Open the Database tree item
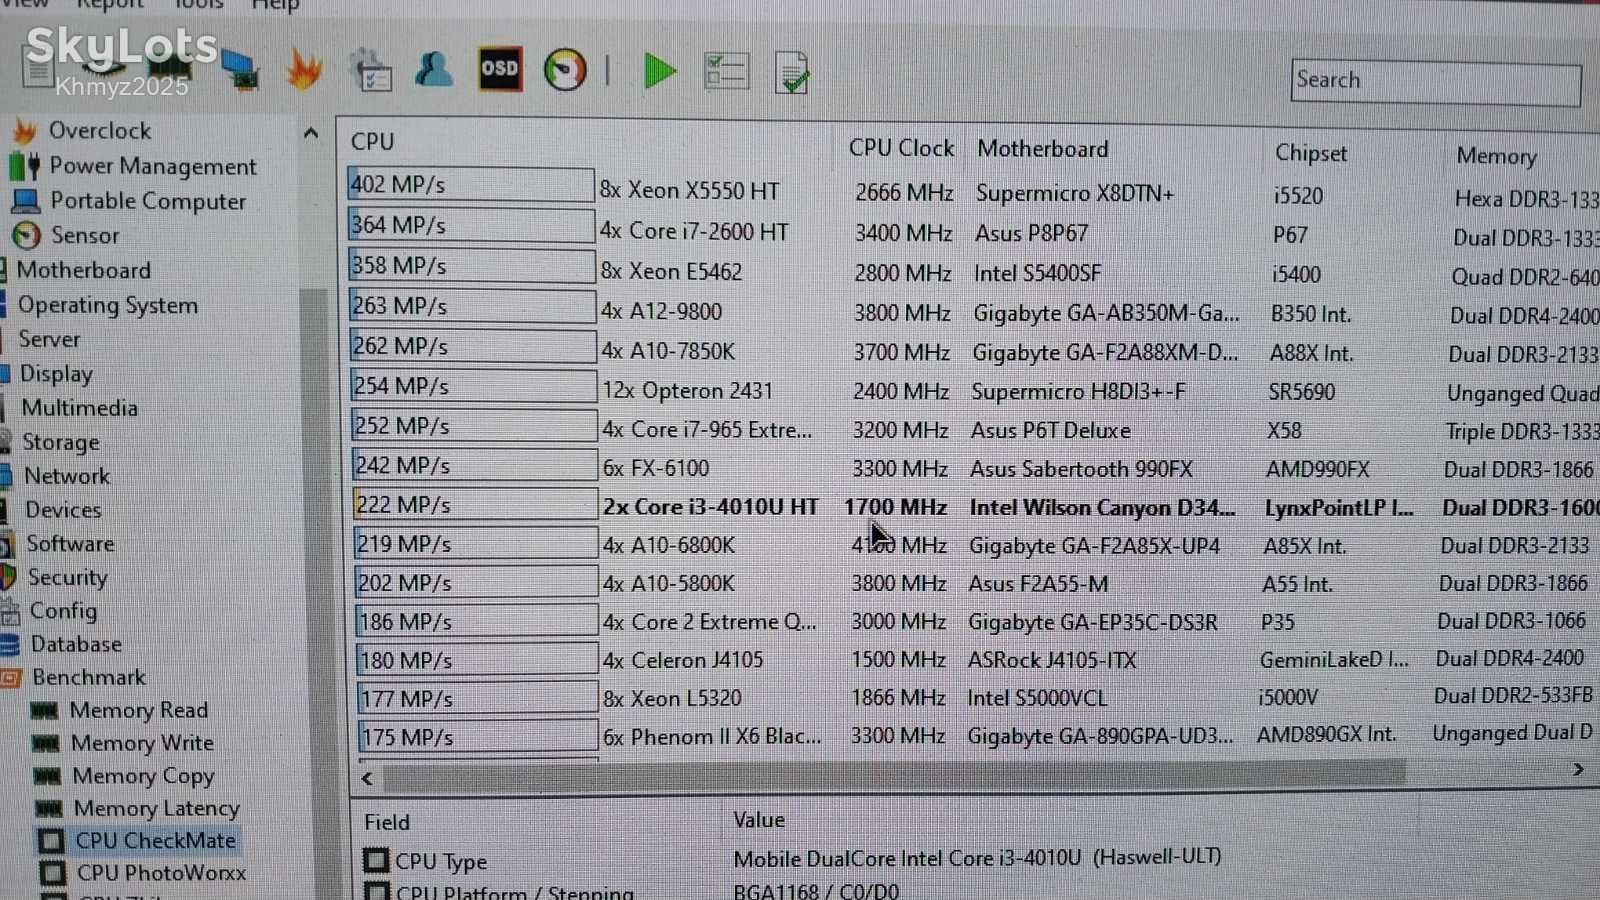The height and width of the screenshot is (900, 1600). [x=76, y=644]
